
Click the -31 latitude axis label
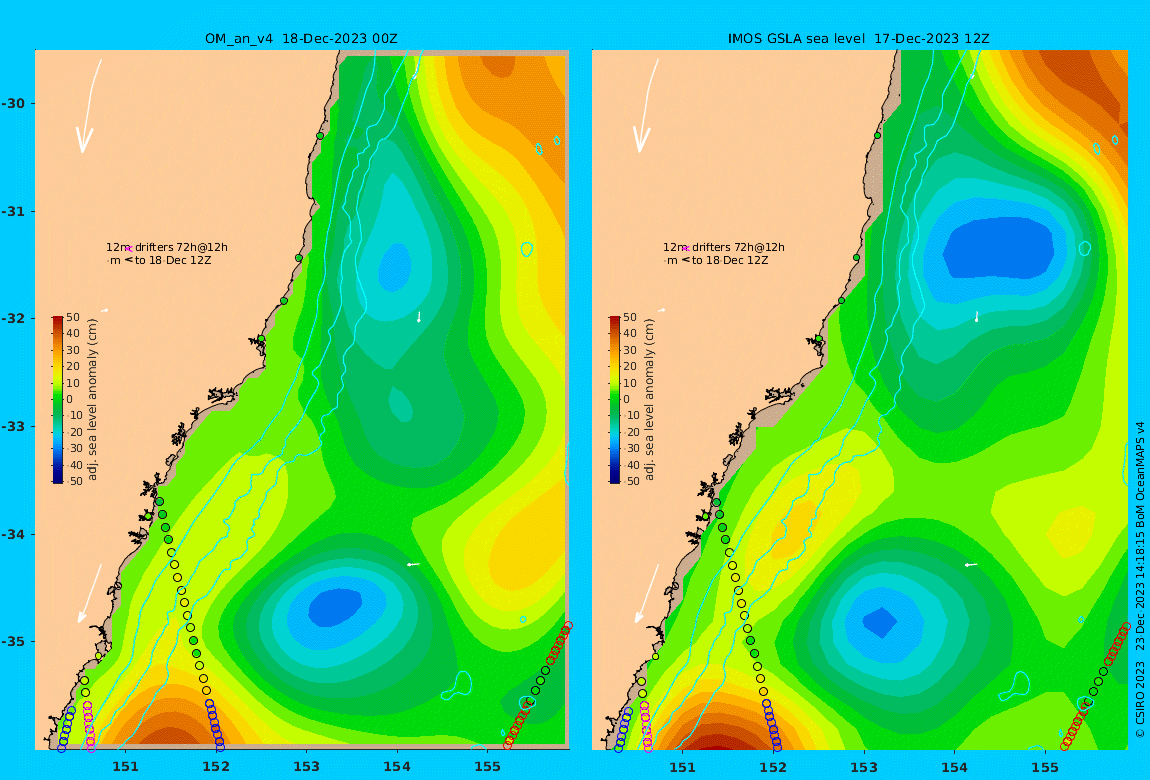tap(13, 211)
